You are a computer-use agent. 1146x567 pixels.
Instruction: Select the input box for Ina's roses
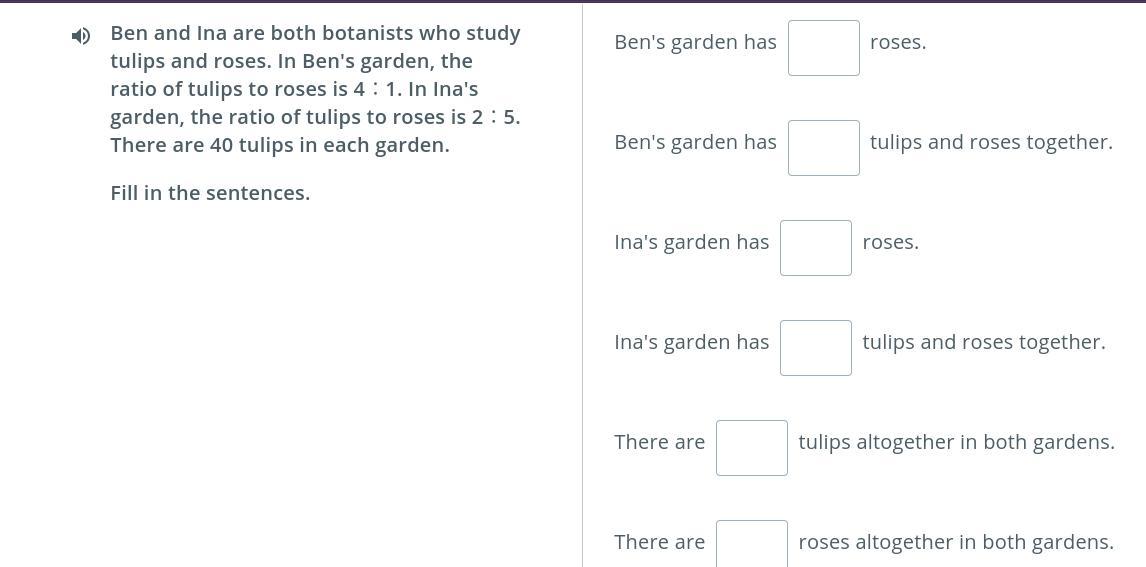pos(815,248)
